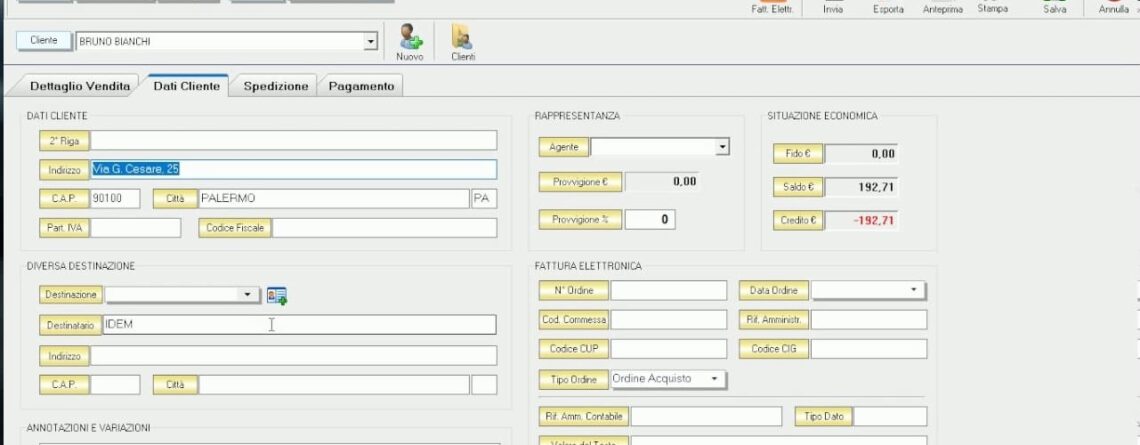The image size is (1140, 445).
Task: Click the Fido € button
Action: coord(798,153)
